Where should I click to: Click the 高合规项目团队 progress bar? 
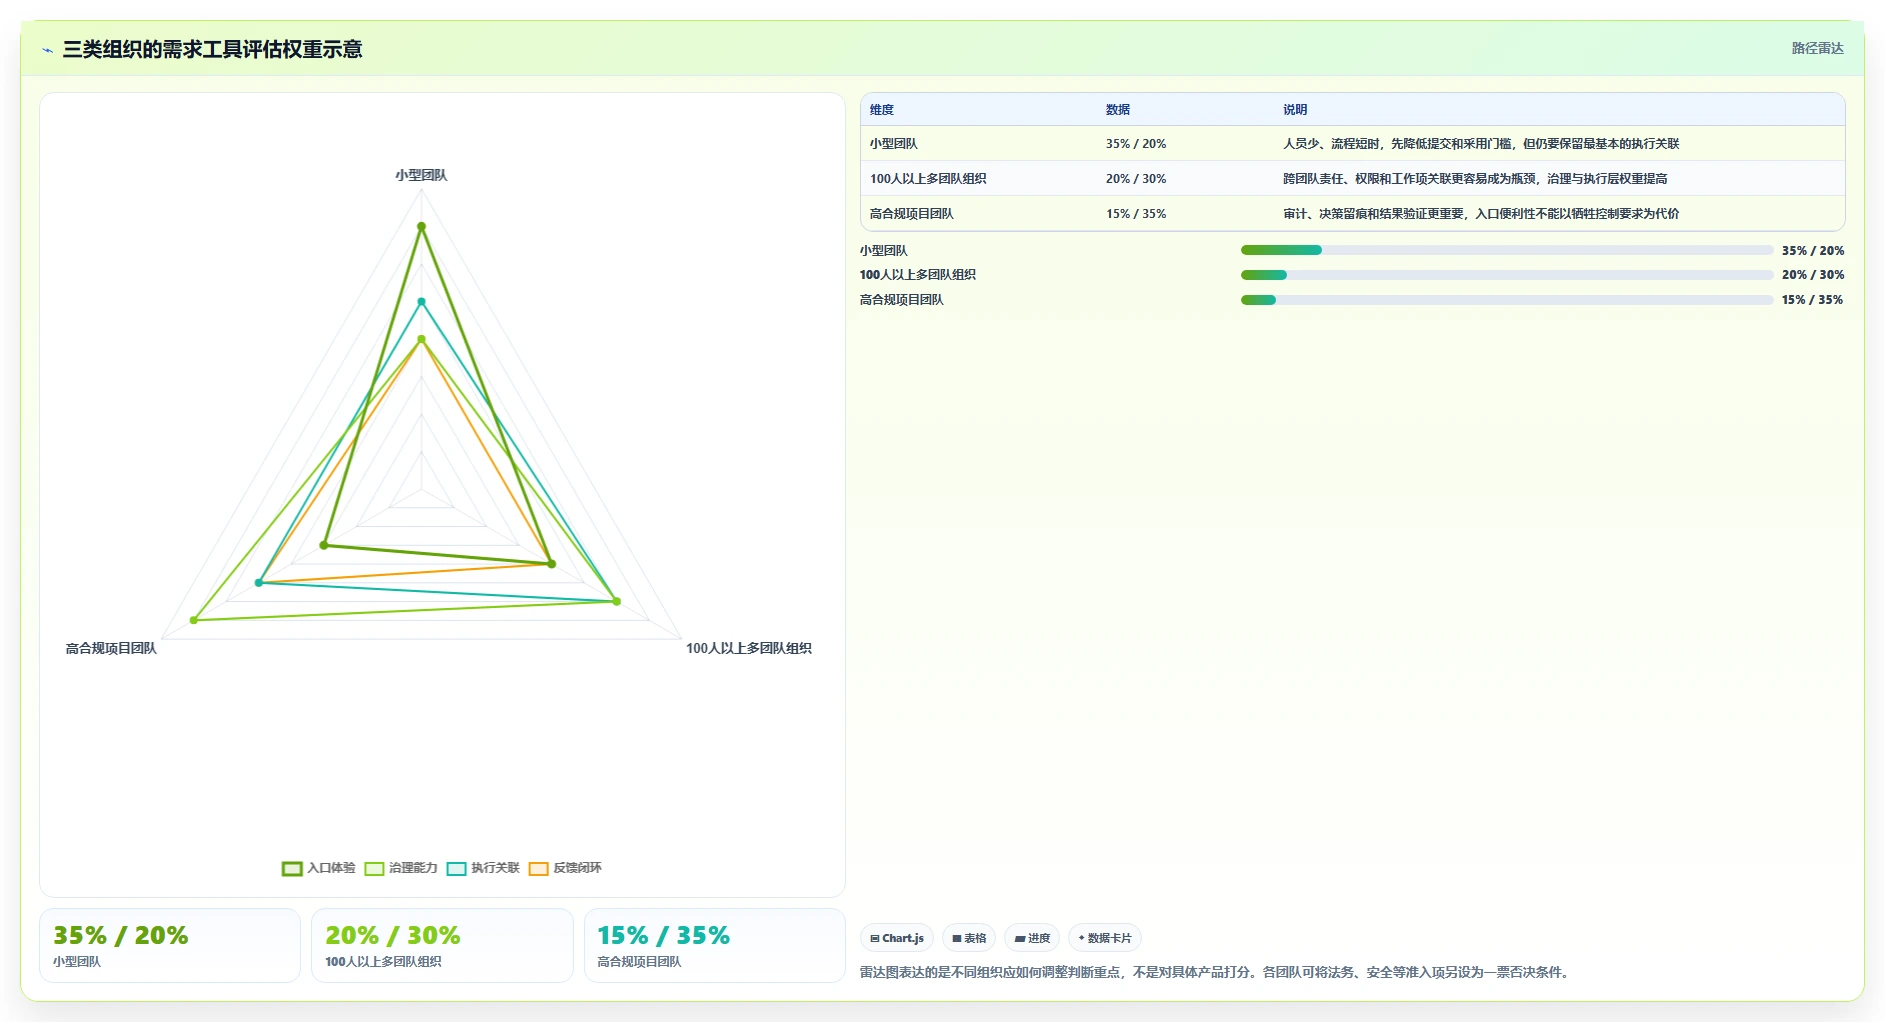pos(1507,300)
